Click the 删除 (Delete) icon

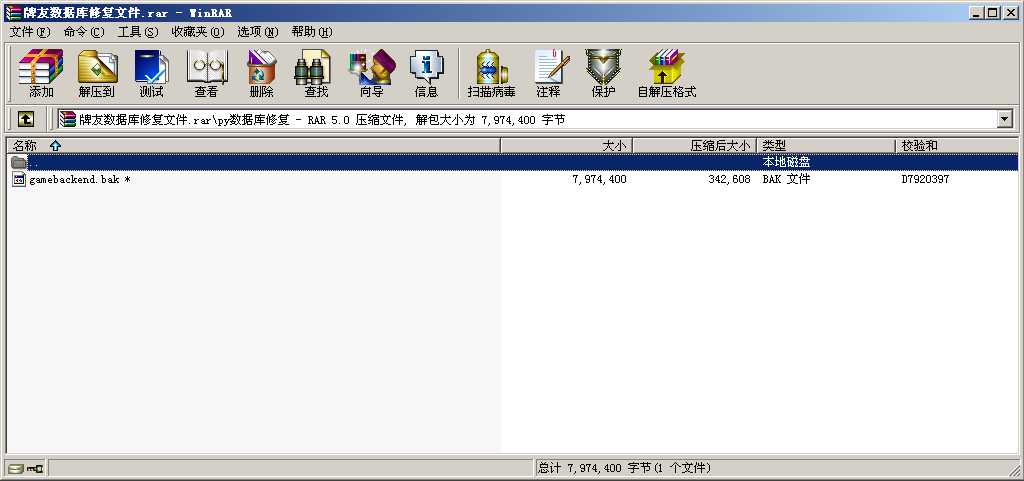(x=261, y=73)
